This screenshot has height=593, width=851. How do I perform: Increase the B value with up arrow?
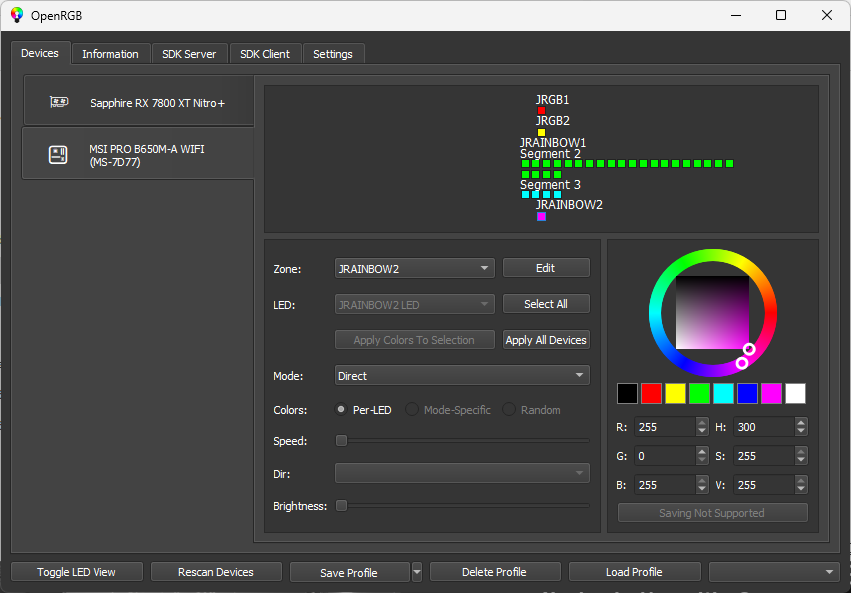point(702,480)
